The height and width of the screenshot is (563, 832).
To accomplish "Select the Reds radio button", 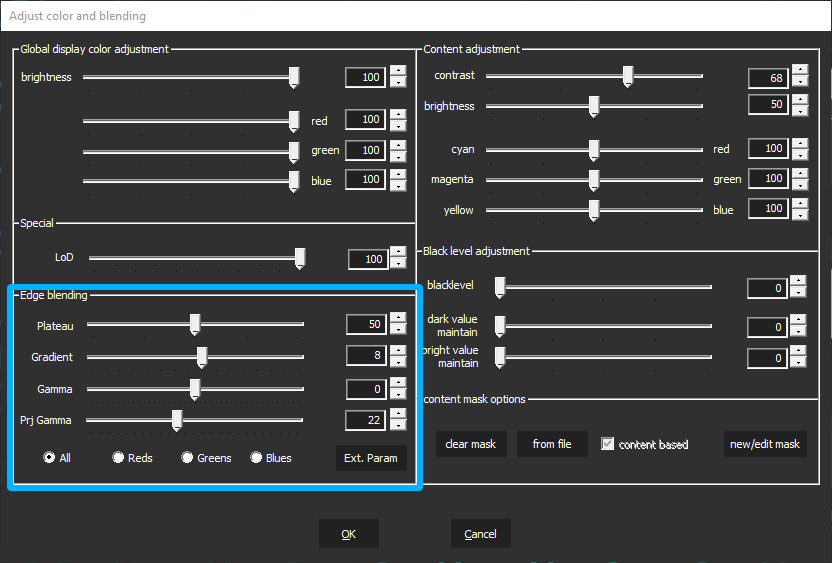I will (x=118, y=458).
